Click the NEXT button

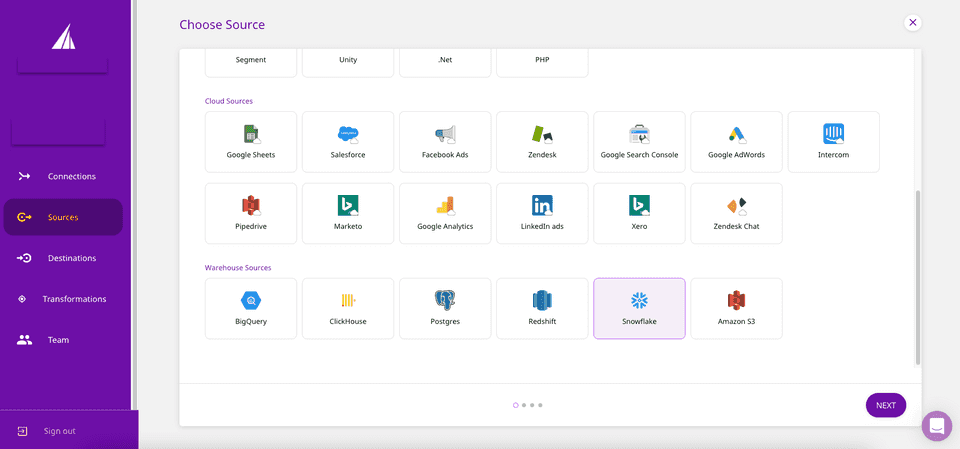(x=885, y=405)
